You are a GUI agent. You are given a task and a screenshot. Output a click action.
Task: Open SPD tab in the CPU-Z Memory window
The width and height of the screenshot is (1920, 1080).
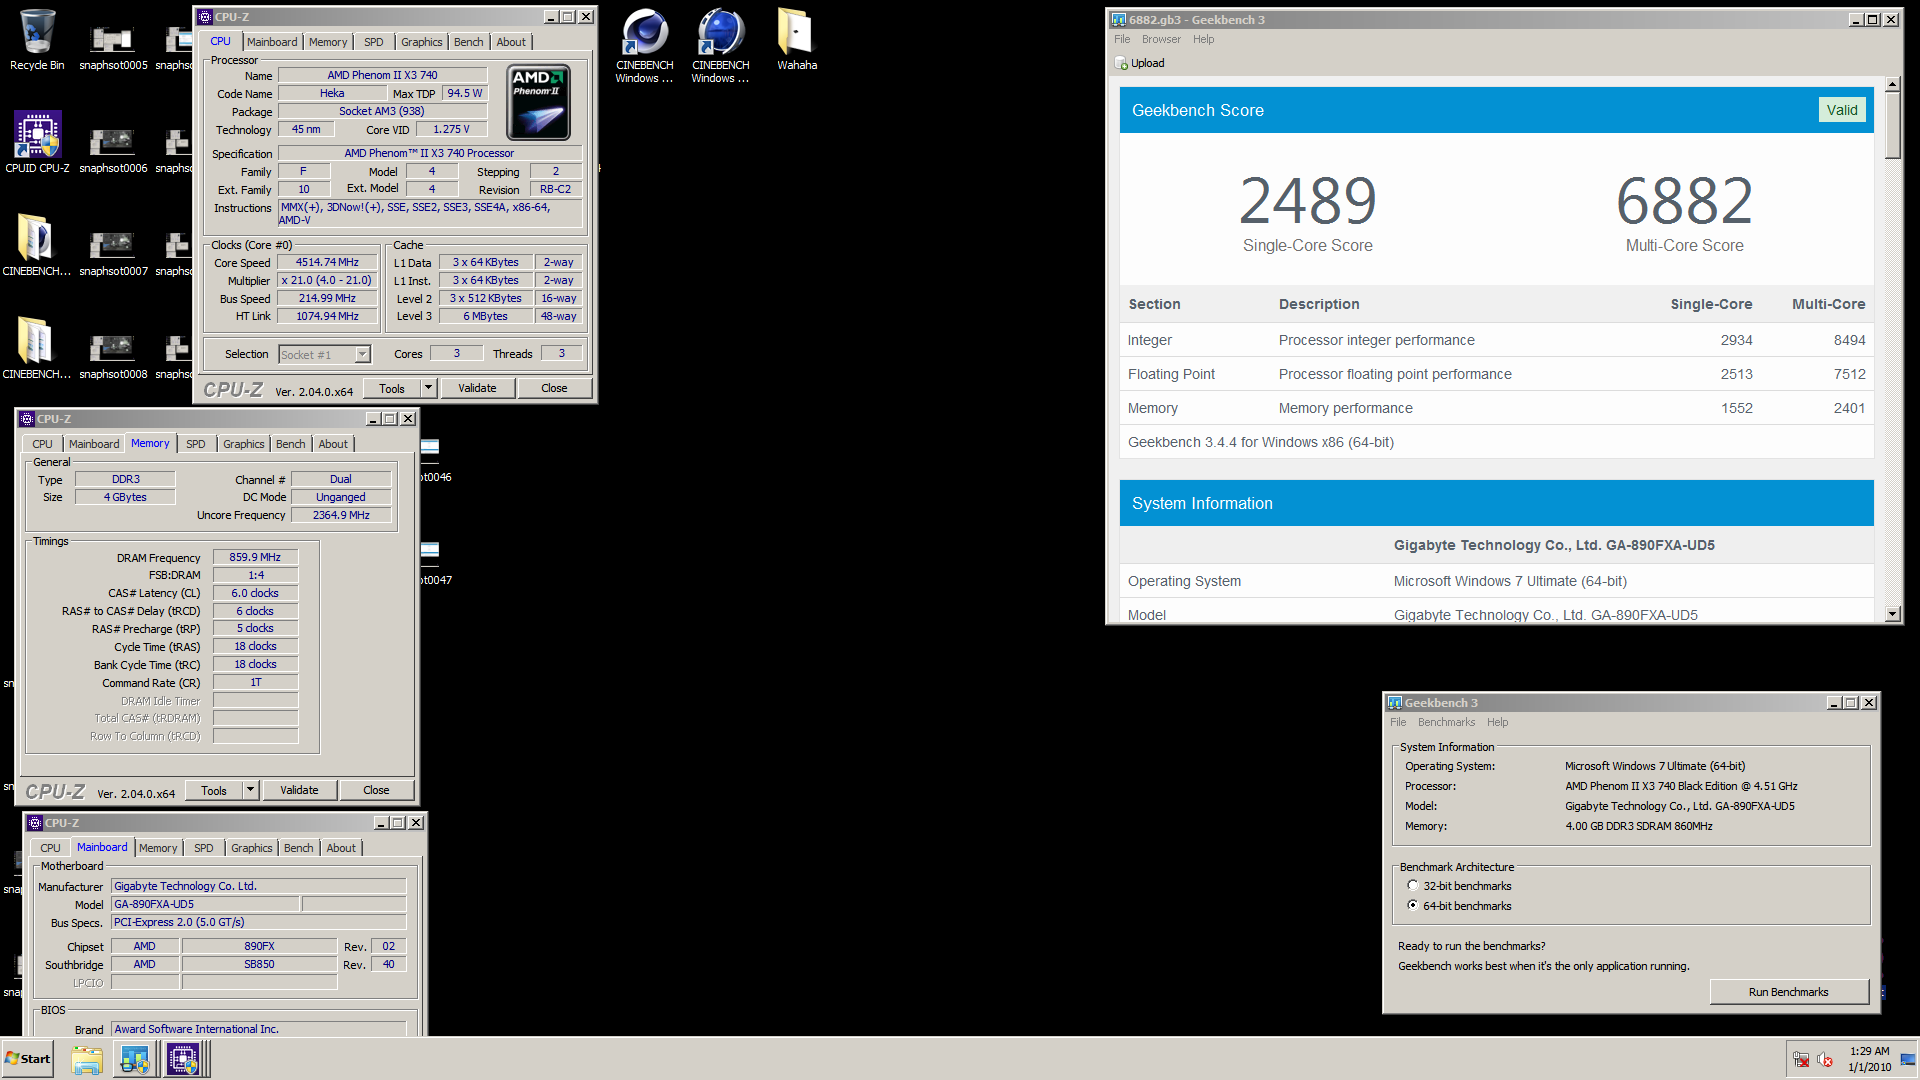coord(195,444)
